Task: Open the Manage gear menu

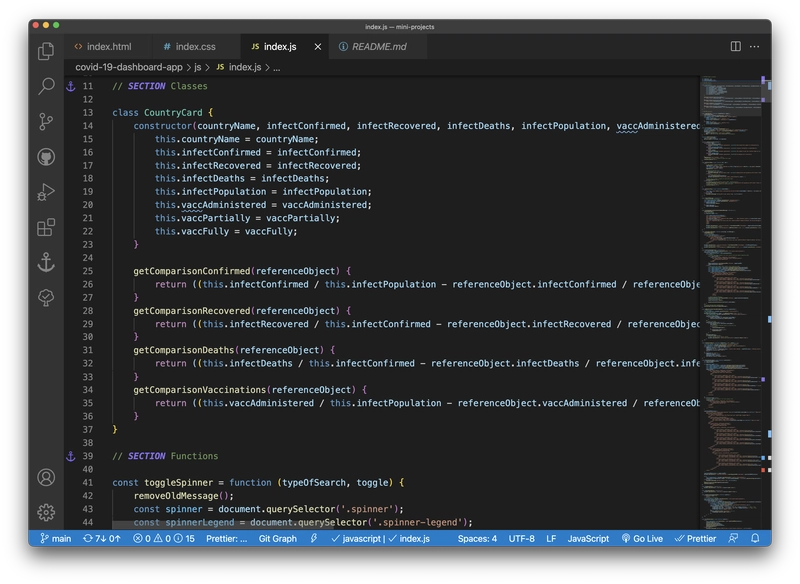Action: [x=46, y=513]
